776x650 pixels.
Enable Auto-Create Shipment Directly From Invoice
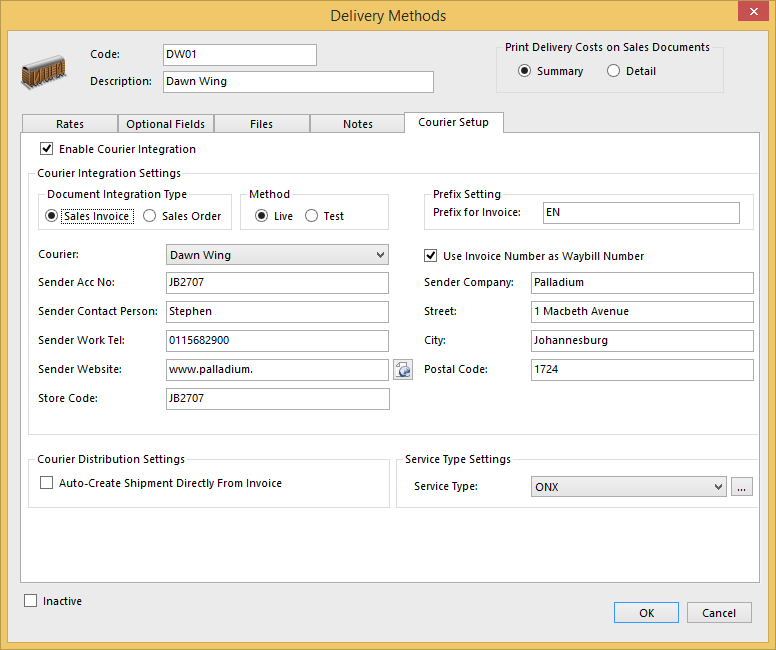coord(47,483)
